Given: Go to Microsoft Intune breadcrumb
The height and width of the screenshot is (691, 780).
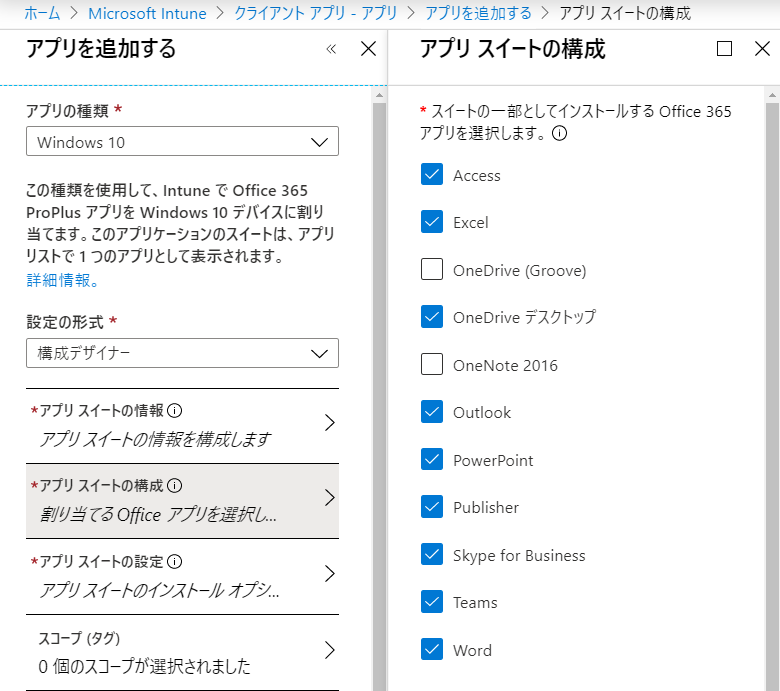Looking at the screenshot, I should [147, 13].
